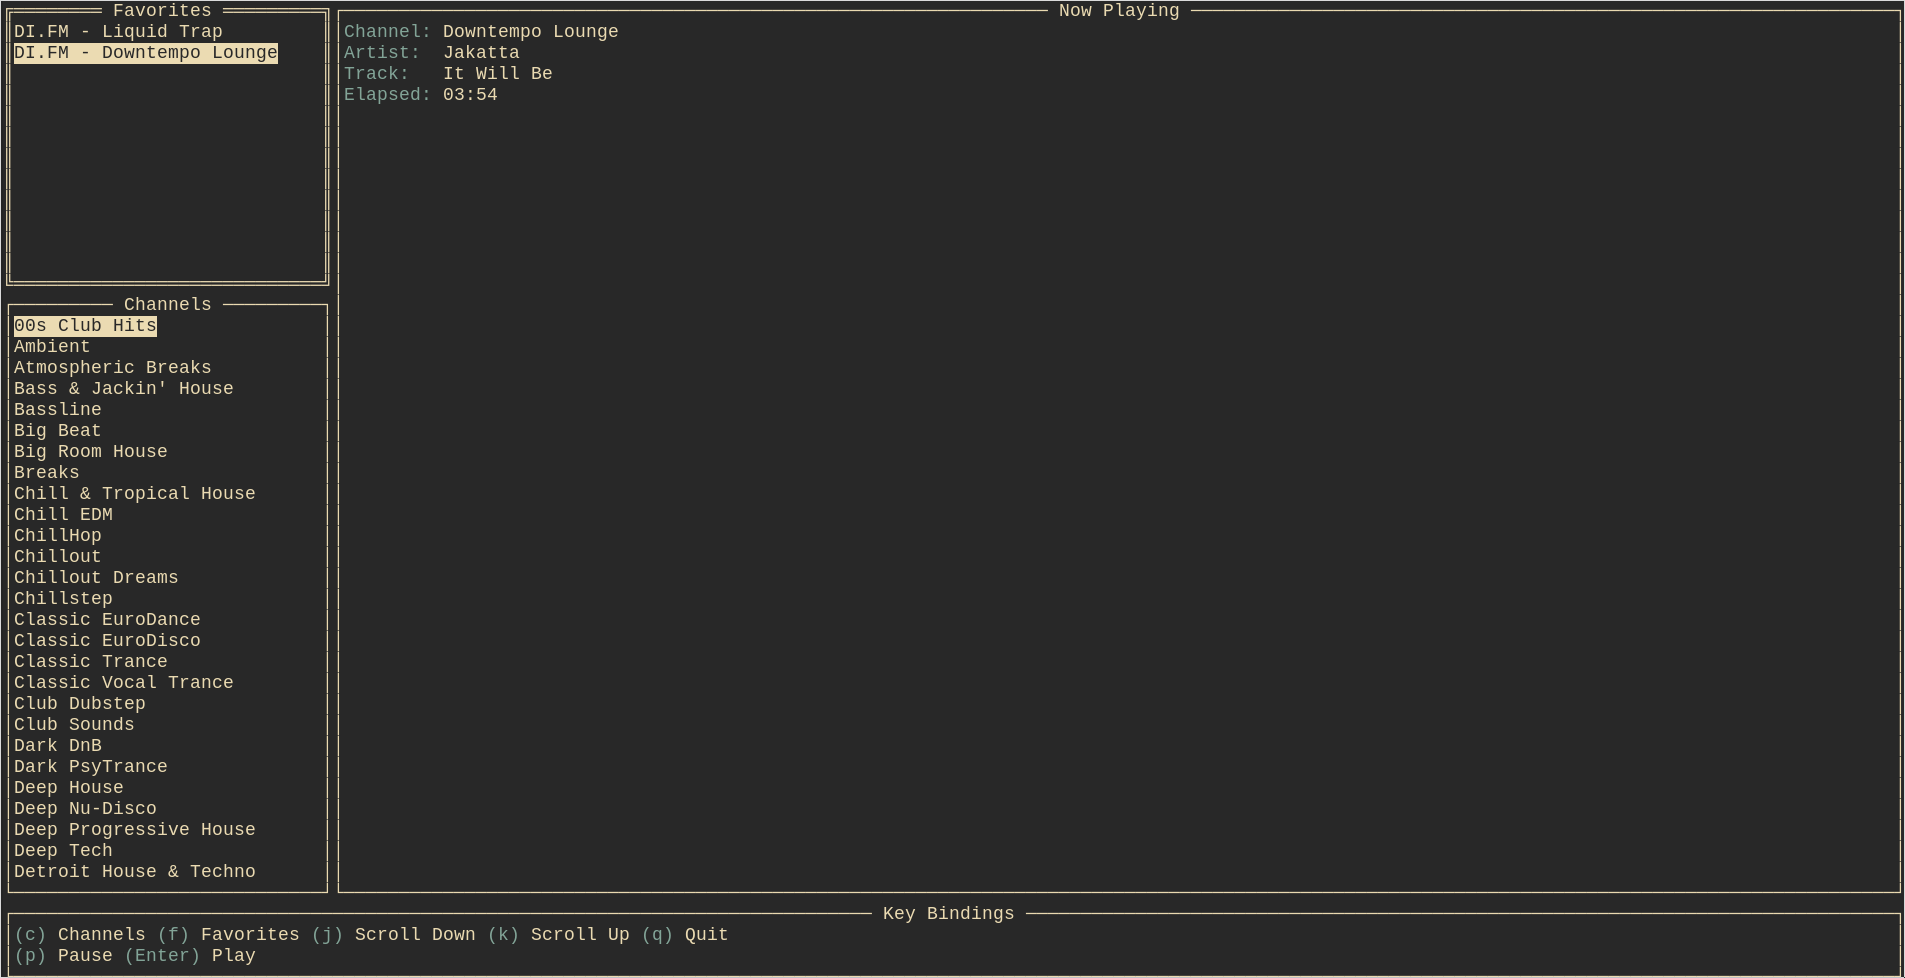The width and height of the screenshot is (1905, 978).
Task: Click the artist name Jakatta
Action: 481,53
